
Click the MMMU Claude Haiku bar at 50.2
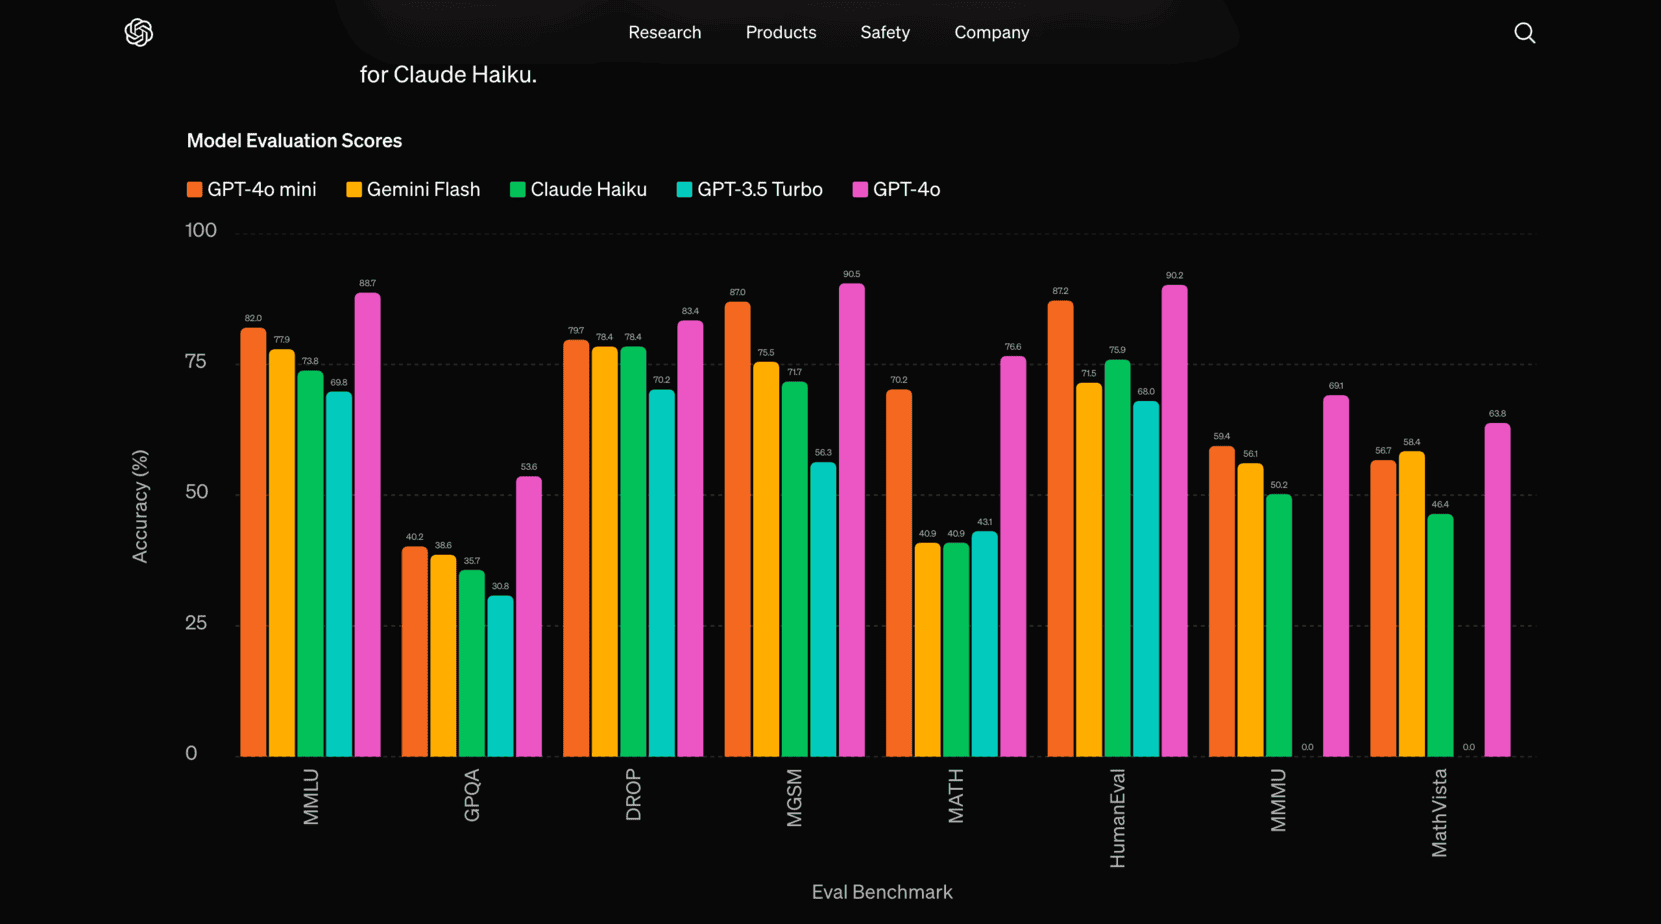(1279, 625)
